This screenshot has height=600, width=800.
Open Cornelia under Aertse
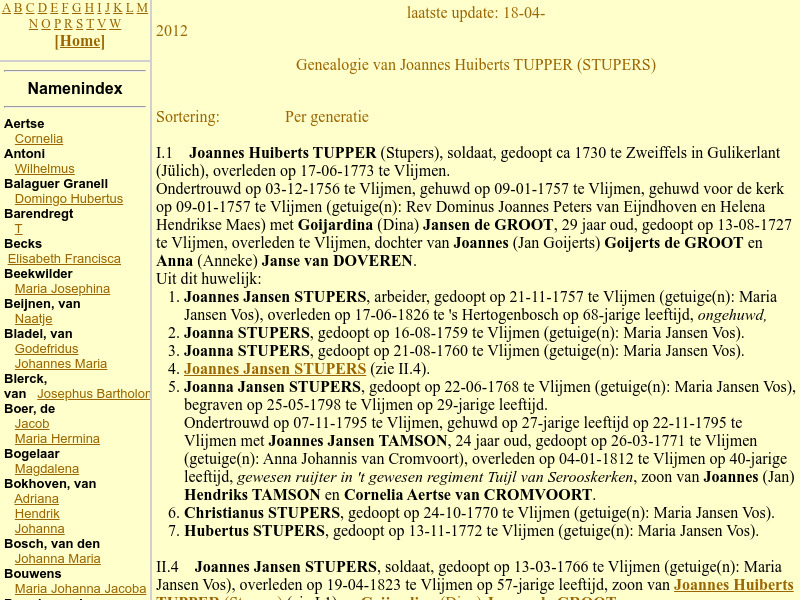39,138
